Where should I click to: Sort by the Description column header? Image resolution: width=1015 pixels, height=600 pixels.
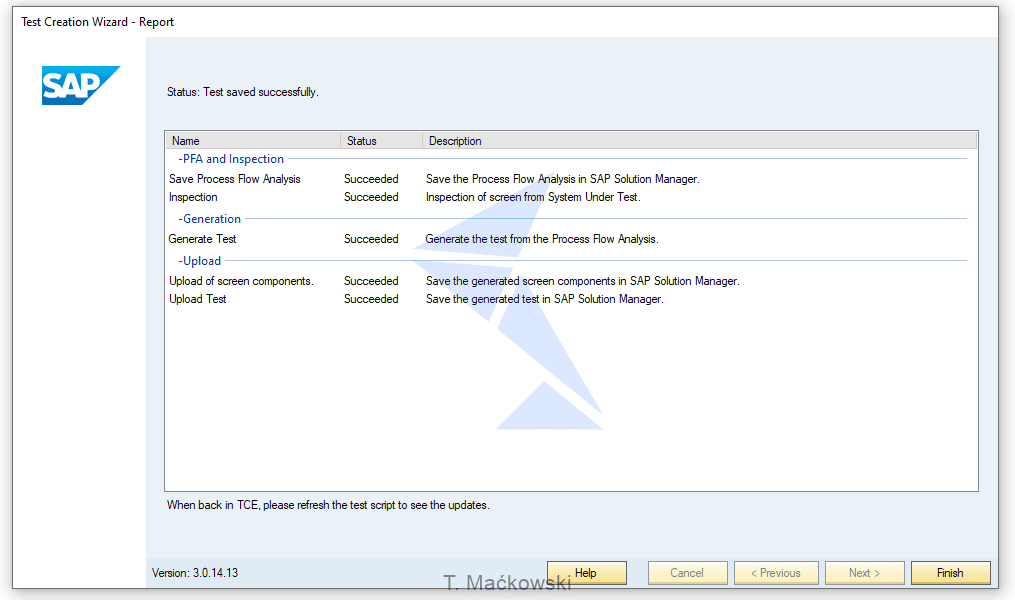tap(699, 140)
